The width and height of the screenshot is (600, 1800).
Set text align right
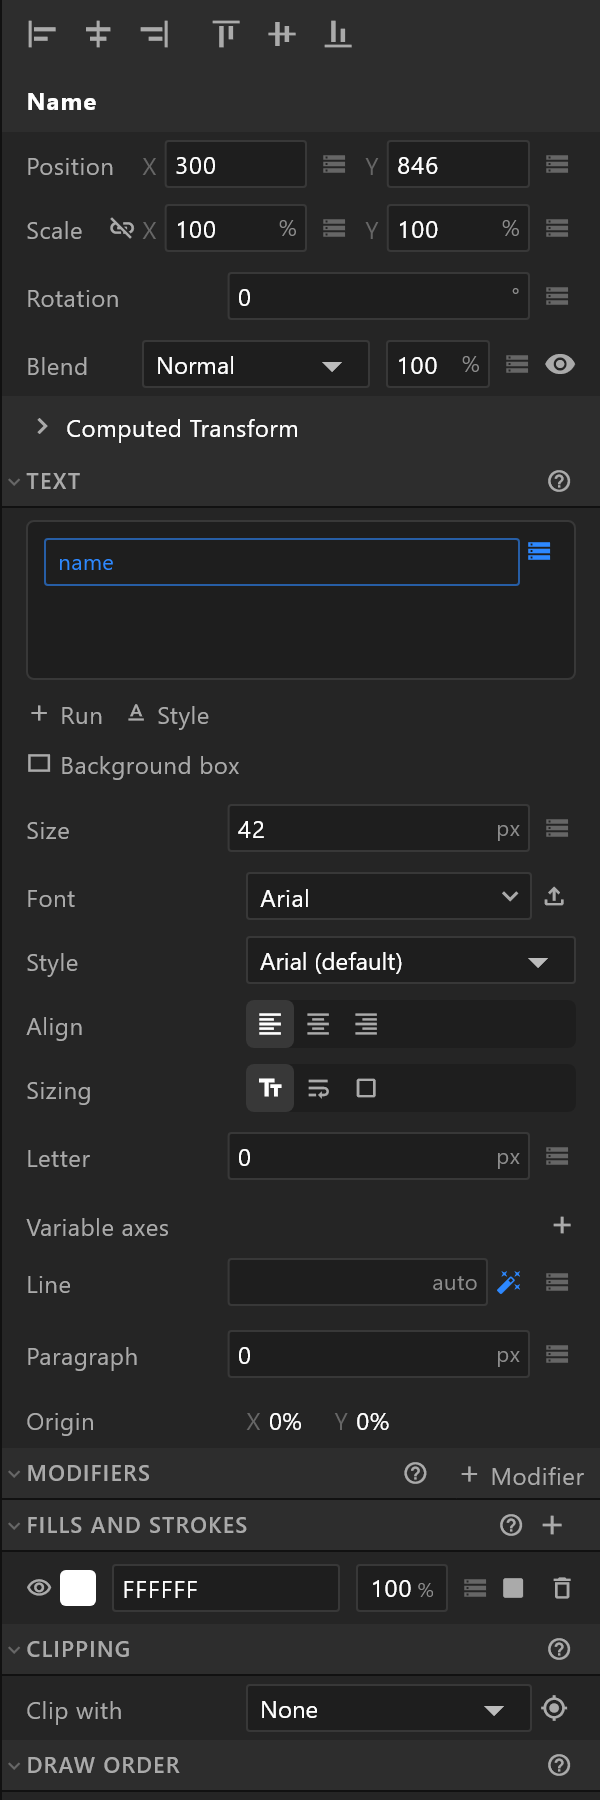(366, 1024)
